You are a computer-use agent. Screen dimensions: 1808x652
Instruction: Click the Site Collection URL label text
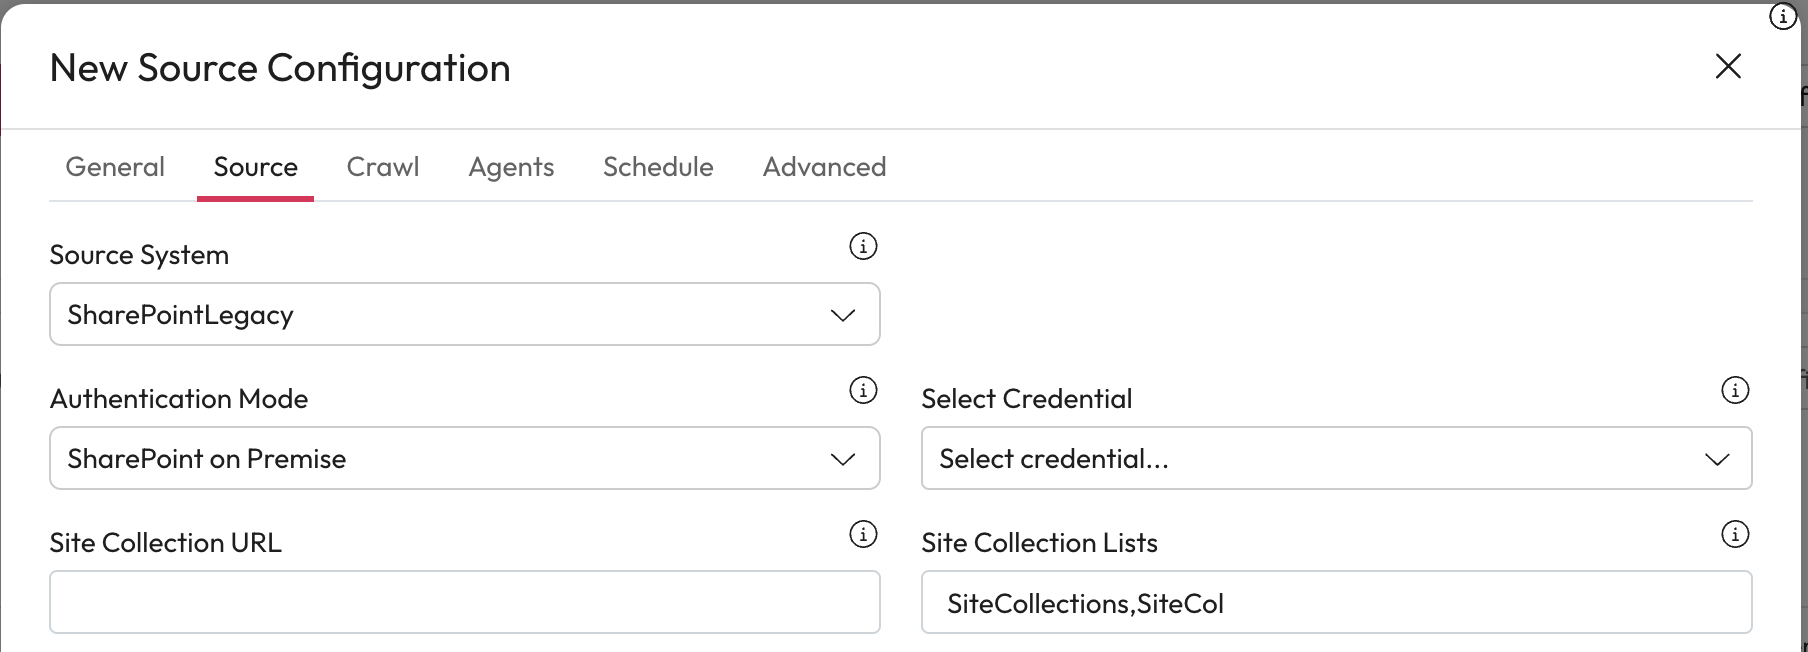[x=166, y=542]
